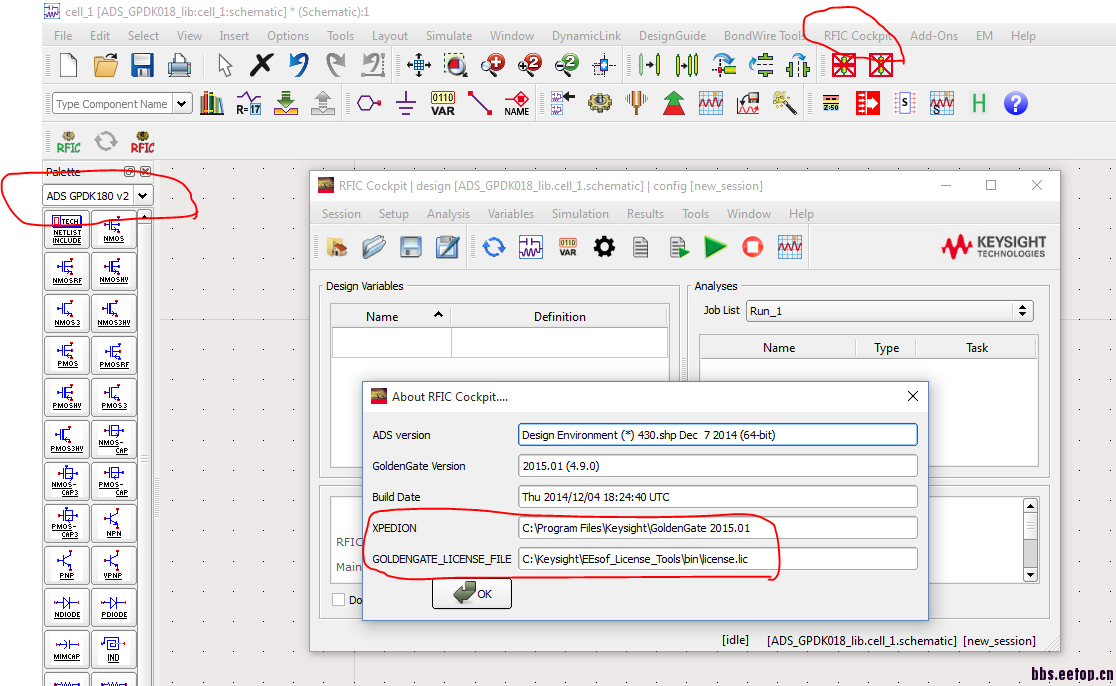The width and height of the screenshot is (1116, 686).
Task: Open the DesignGuide menu in ADS
Action: click(672, 36)
